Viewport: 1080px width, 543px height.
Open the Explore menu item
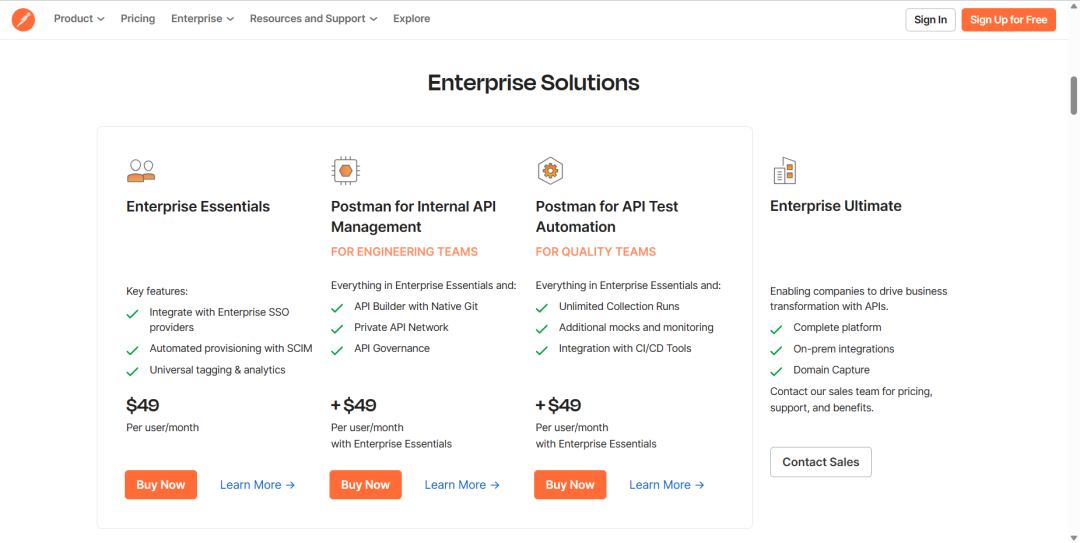tap(411, 19)
